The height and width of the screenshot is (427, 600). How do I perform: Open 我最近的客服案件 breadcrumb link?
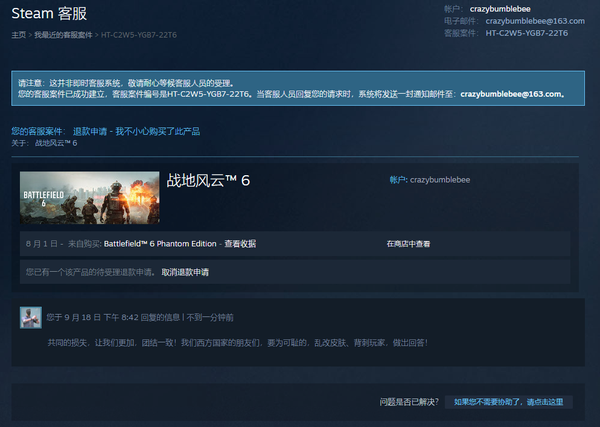coord(63,34)
